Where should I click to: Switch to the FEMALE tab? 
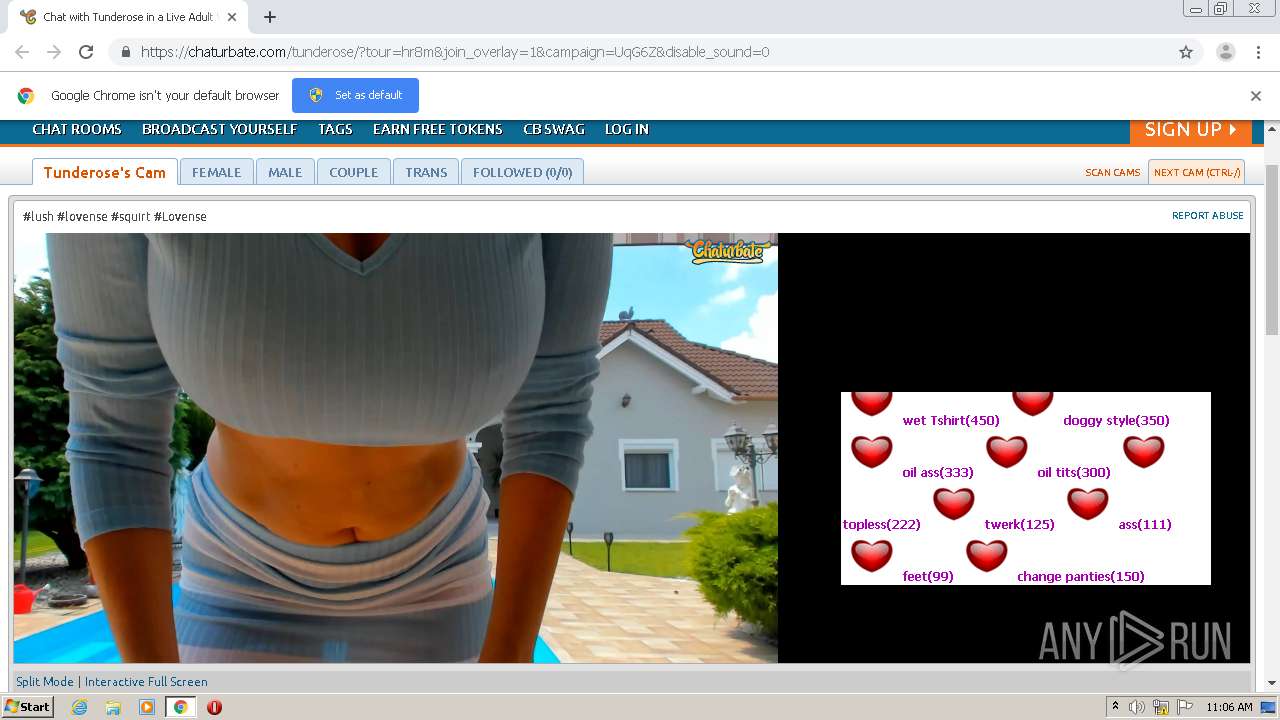(x=217, y=172)
